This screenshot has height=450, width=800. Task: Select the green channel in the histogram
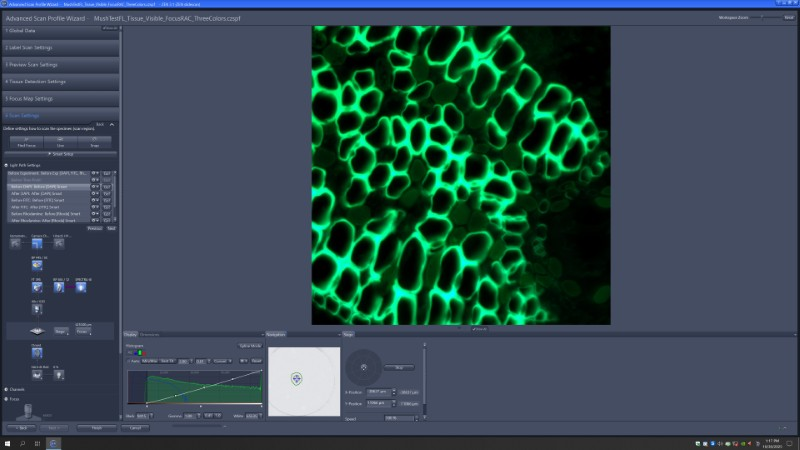[x=140, y=352]
